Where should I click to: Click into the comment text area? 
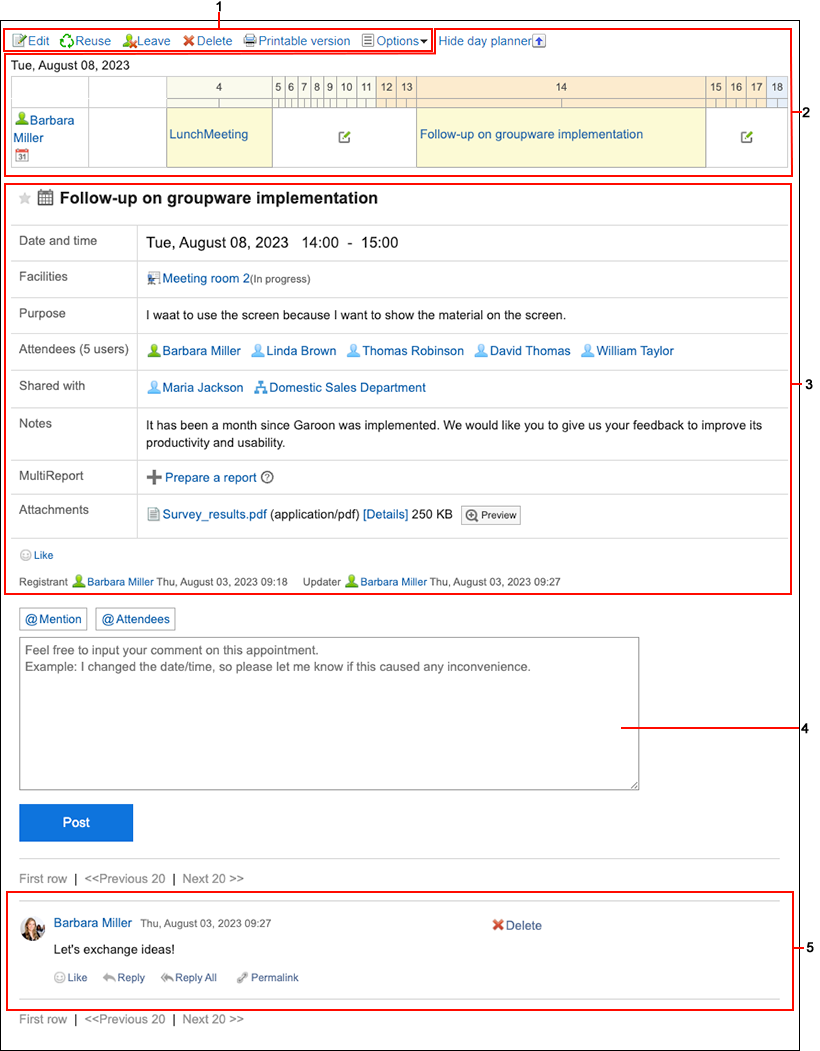pos(329,713)
